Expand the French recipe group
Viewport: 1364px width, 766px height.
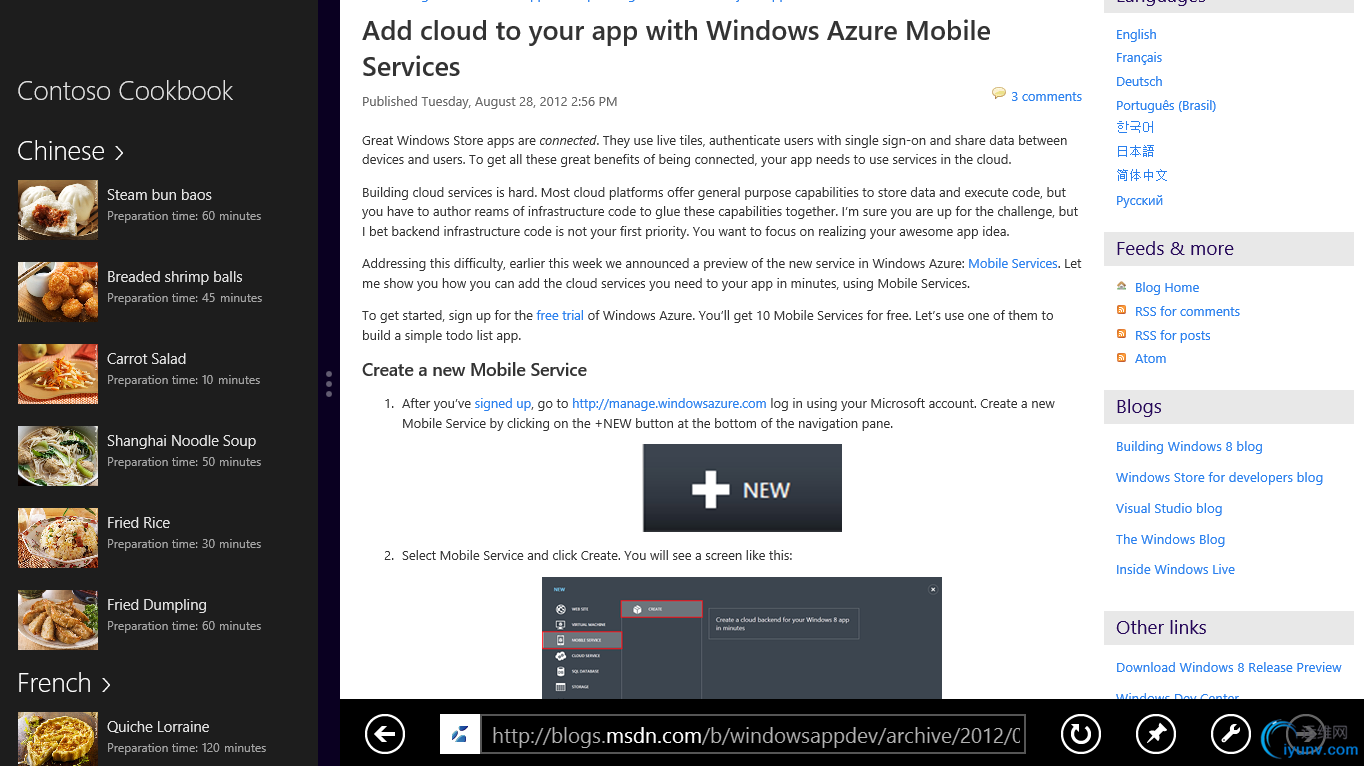[x=64, y=683]
